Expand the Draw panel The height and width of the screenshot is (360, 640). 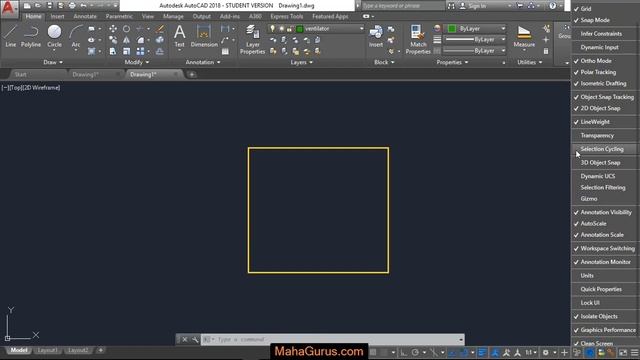coord(53,62)
